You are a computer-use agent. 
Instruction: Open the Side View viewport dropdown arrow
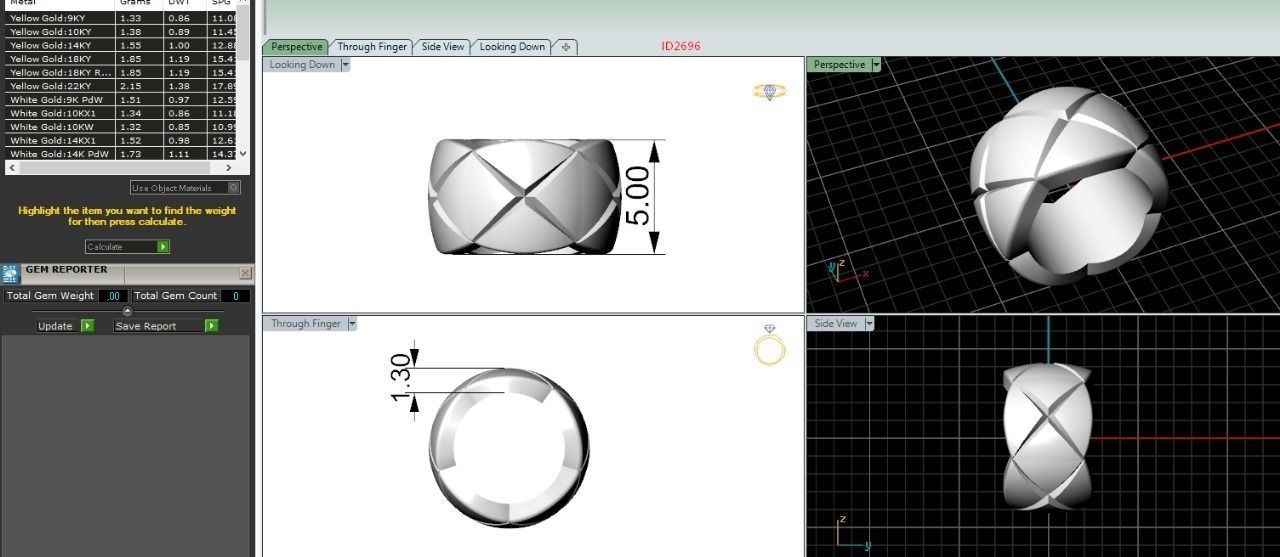(869, 324)
